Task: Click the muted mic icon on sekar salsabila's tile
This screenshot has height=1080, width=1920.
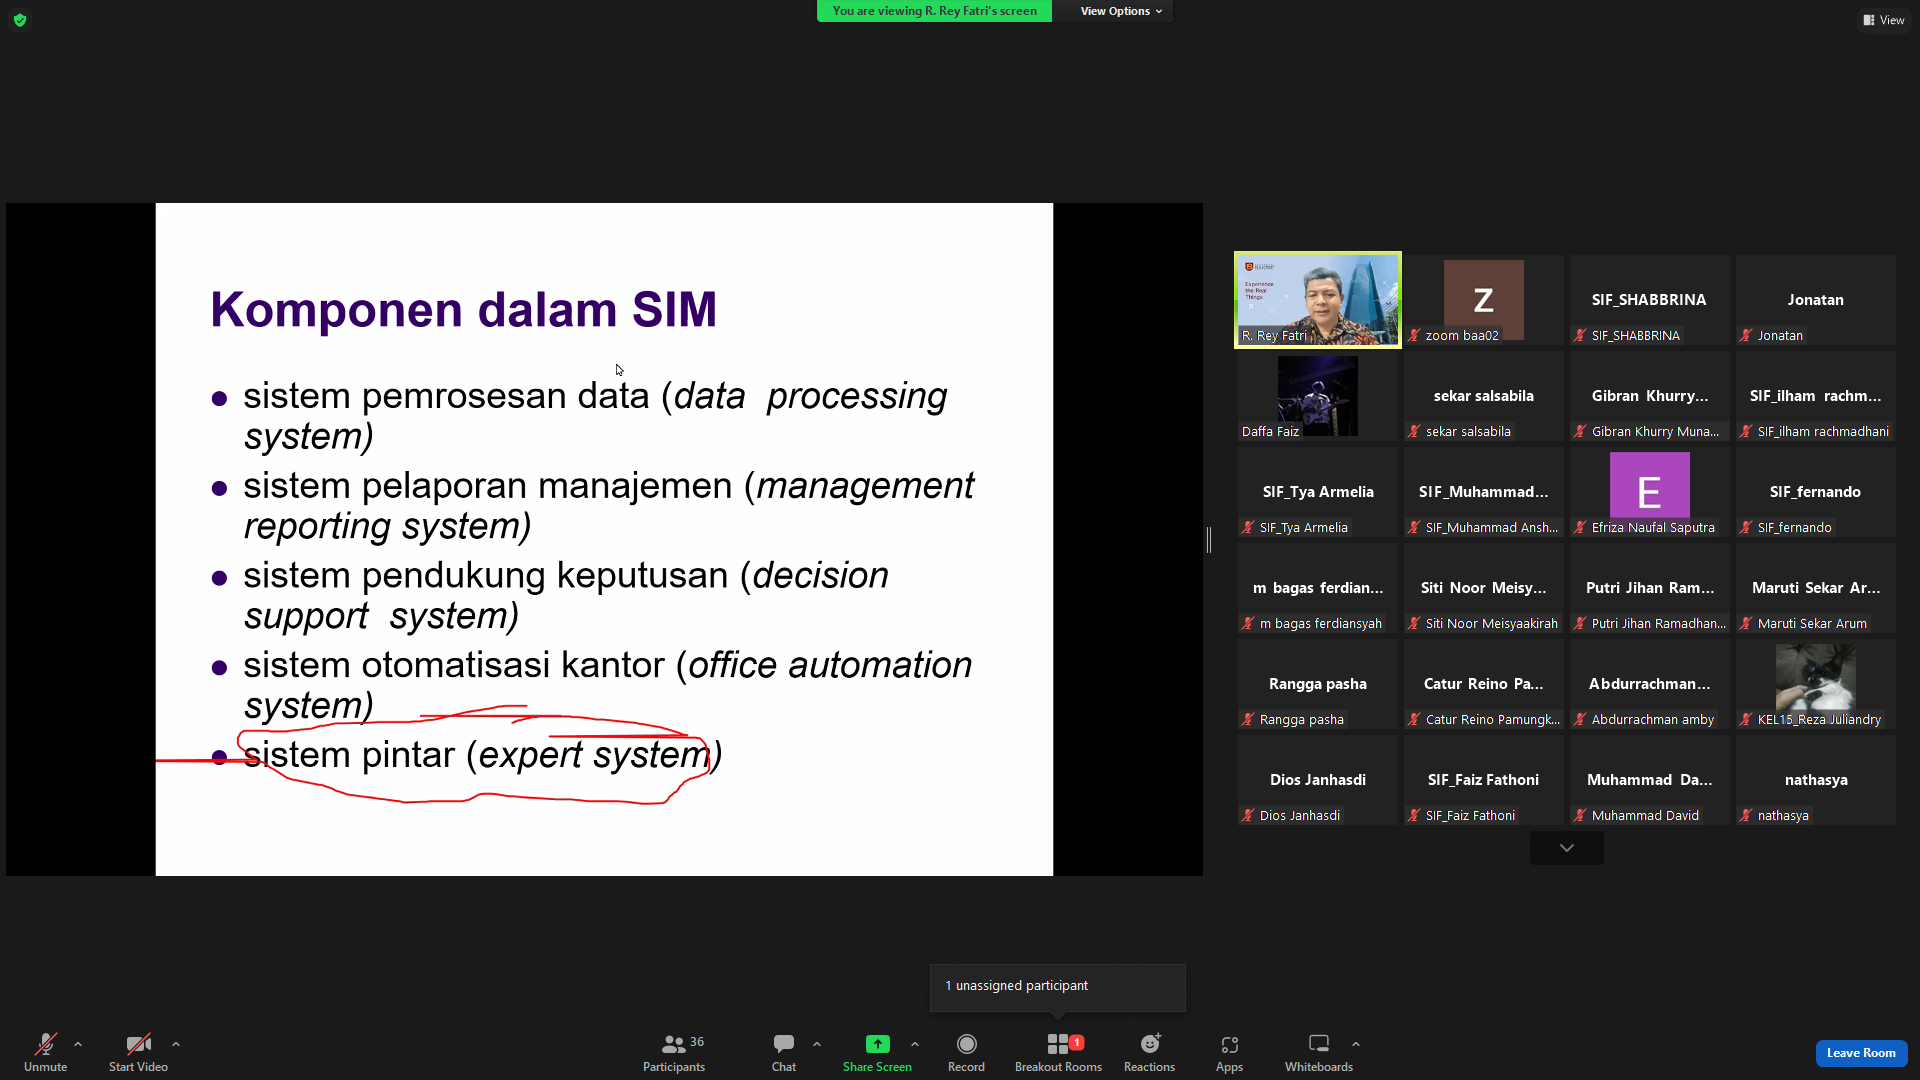Action: point(1414,432)
